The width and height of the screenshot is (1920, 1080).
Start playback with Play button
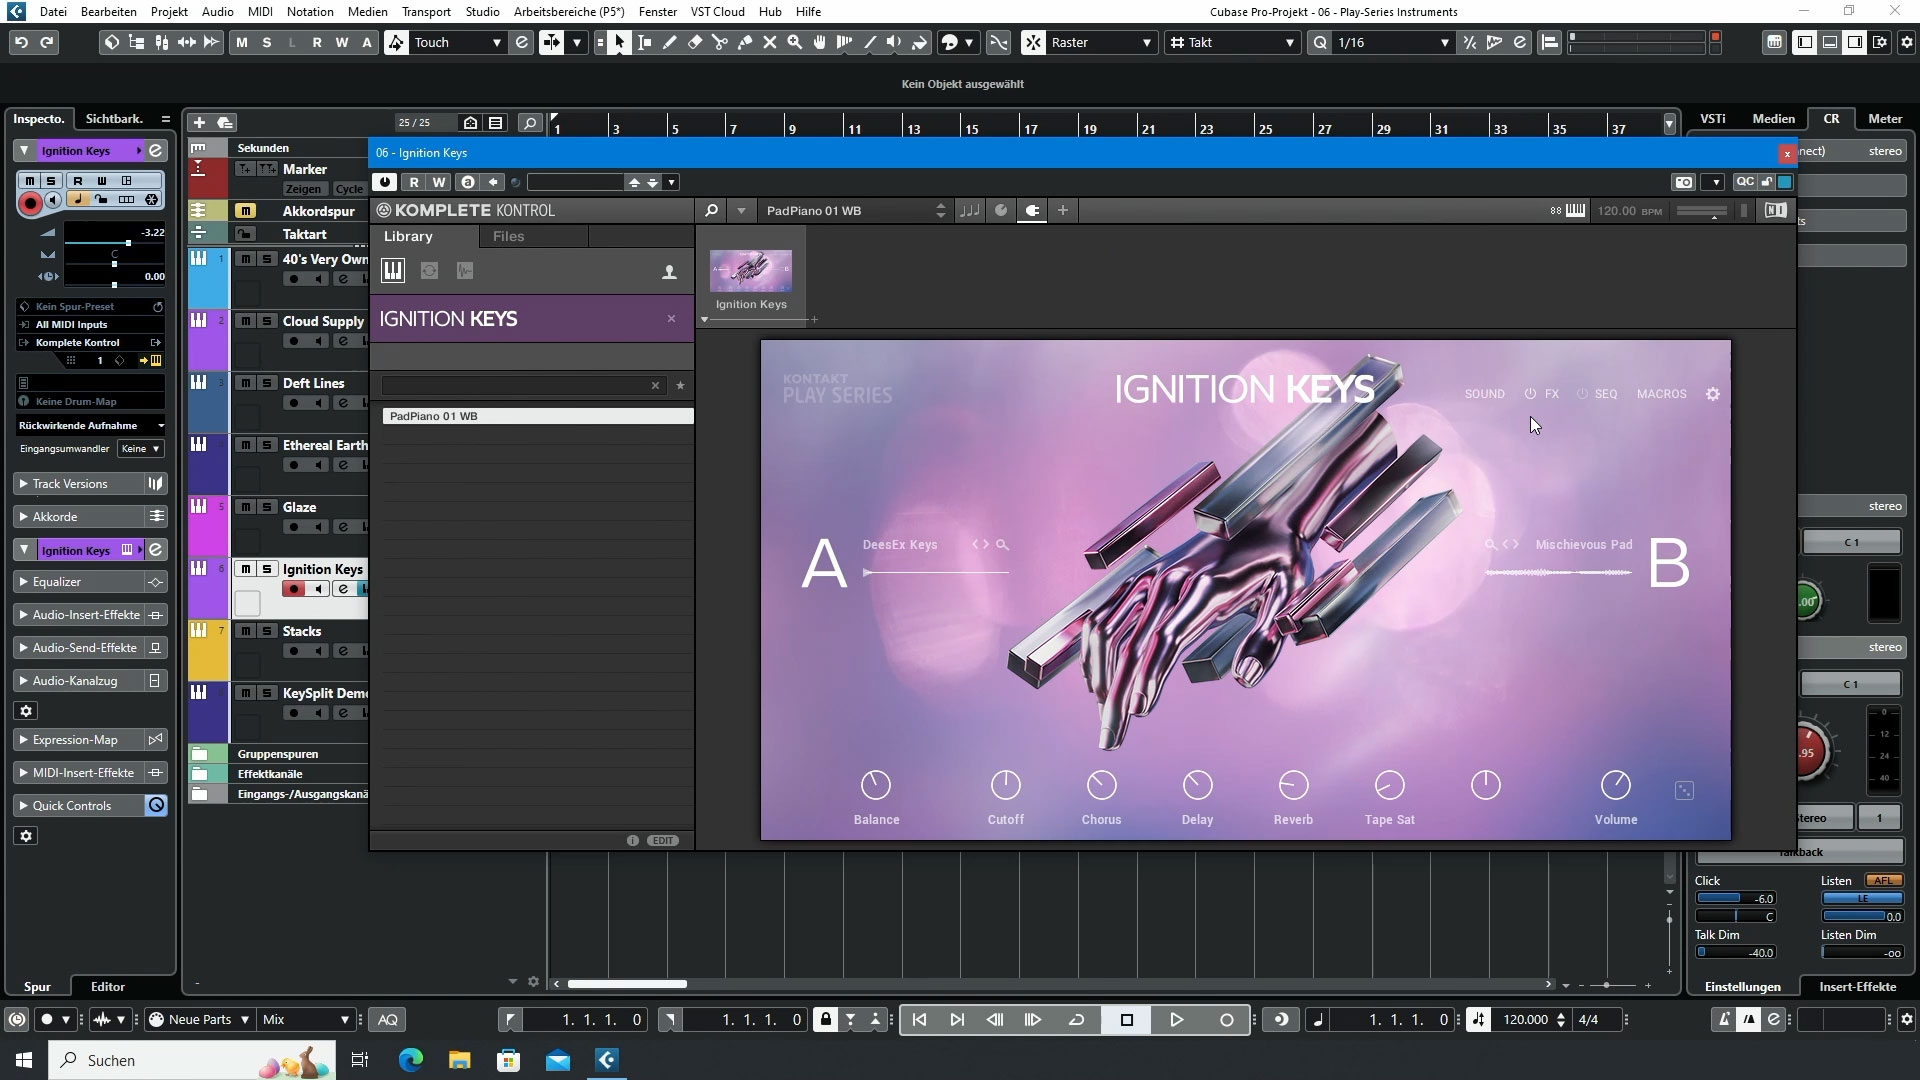(1176, 1020)
